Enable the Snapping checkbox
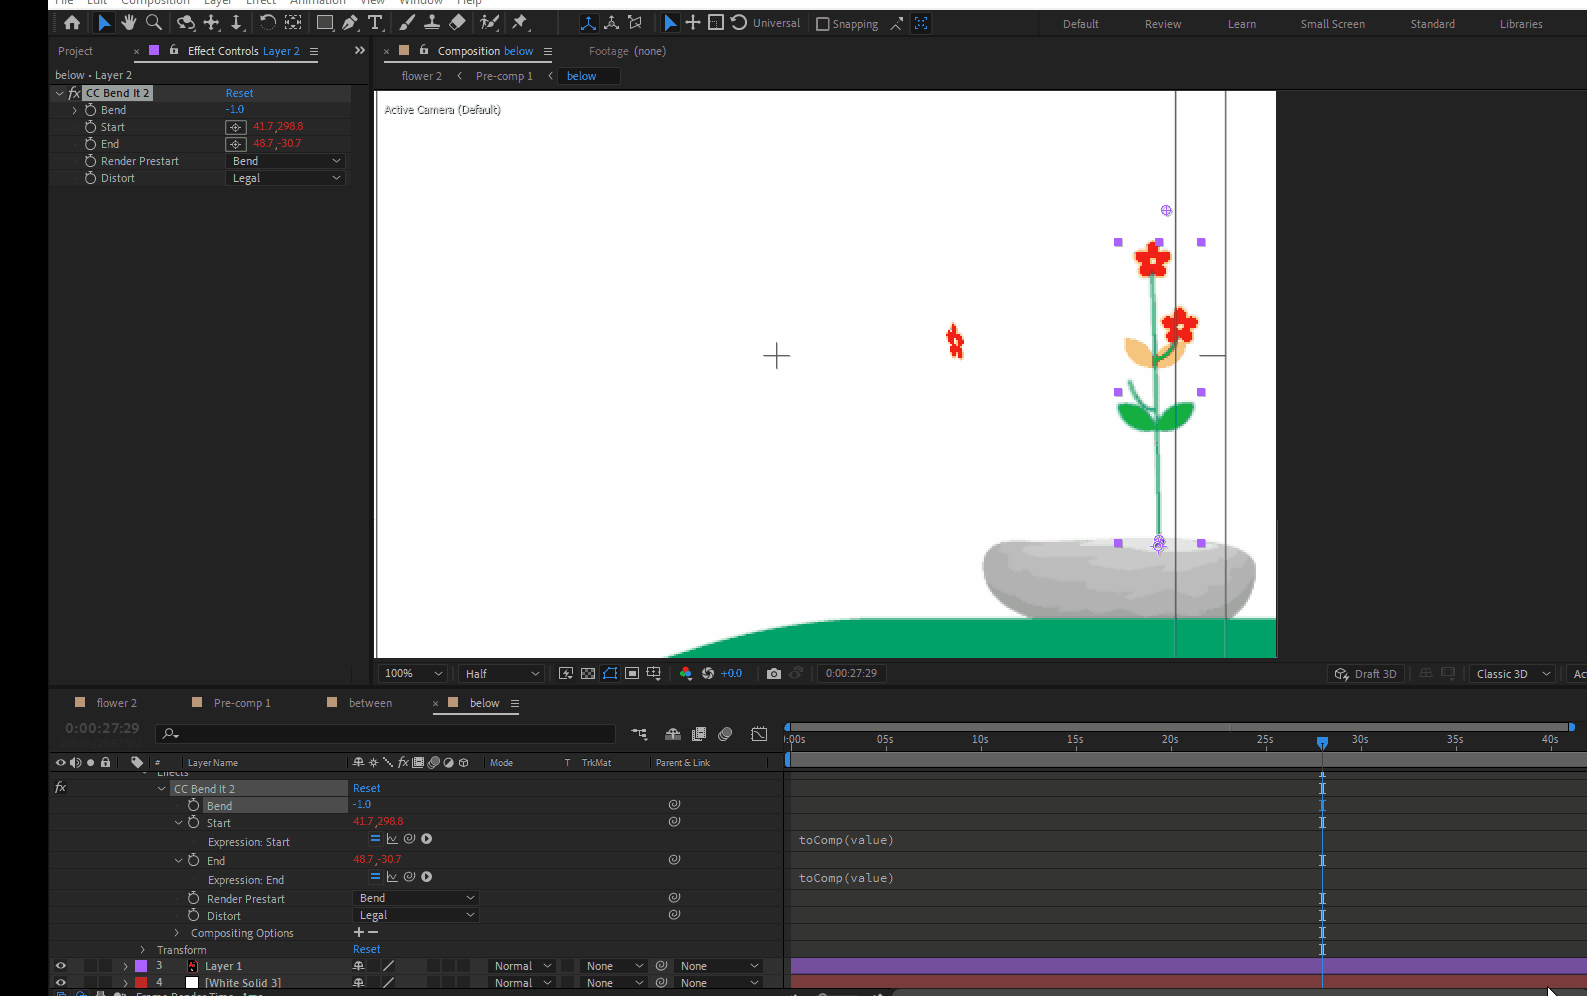This screenshot has width=1587, height=996. pos(823,24)
